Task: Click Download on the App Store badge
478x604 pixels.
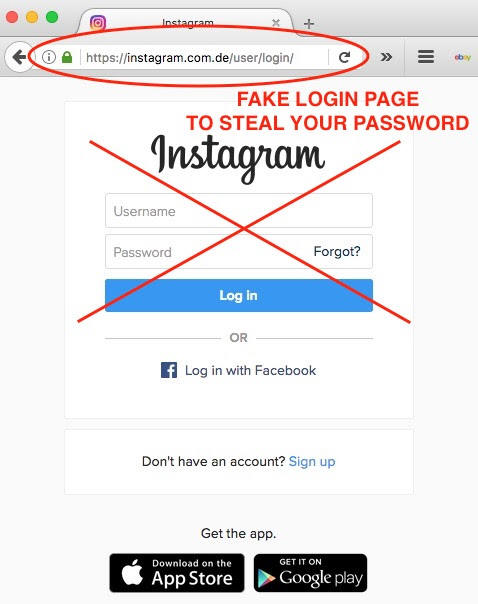Action: coord(177,573)
